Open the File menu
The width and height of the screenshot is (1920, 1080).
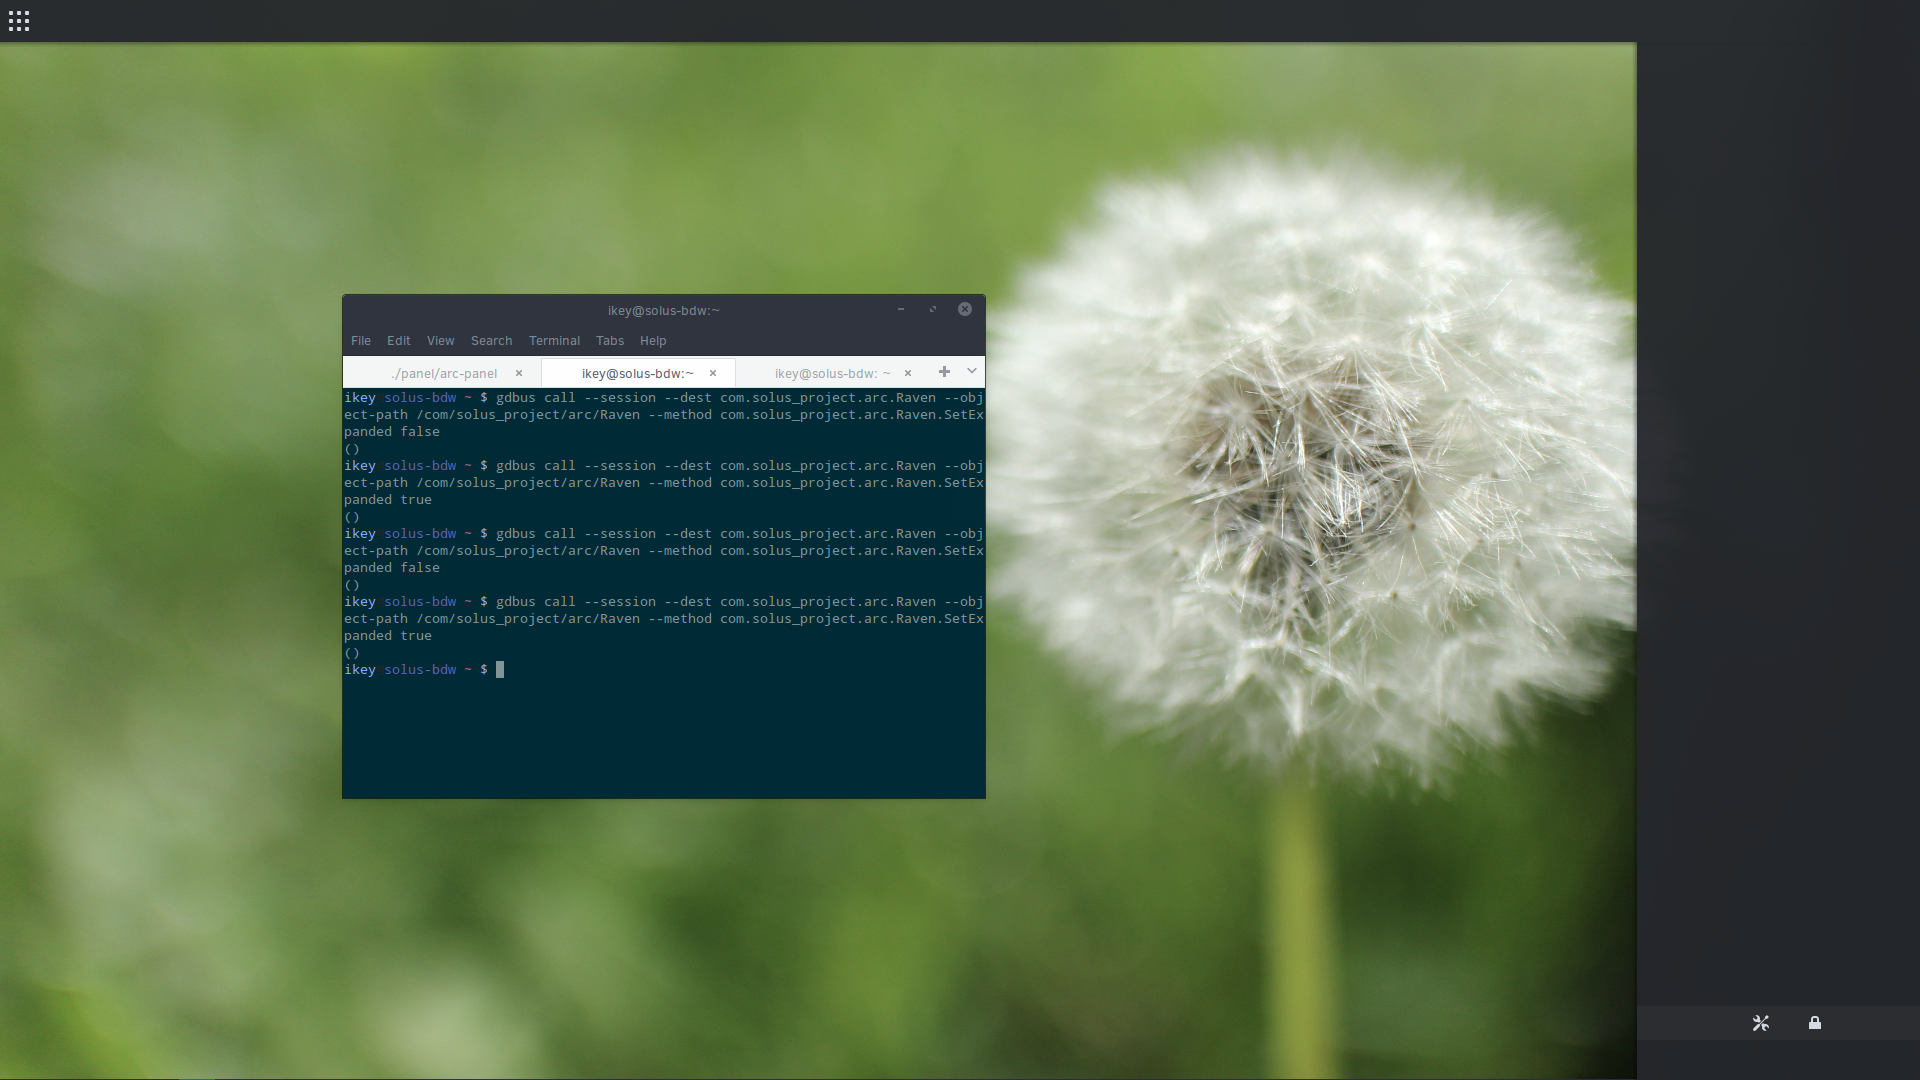[x=361, y=341]
